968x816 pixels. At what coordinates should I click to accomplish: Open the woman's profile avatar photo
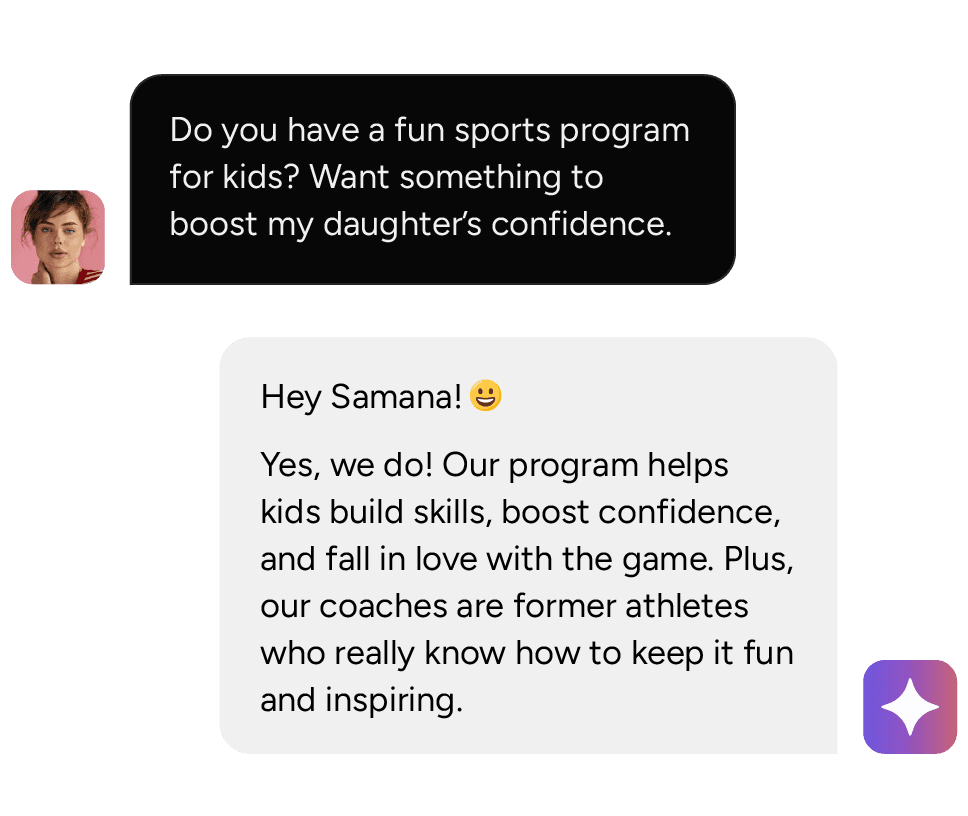[x=58, y=238]
